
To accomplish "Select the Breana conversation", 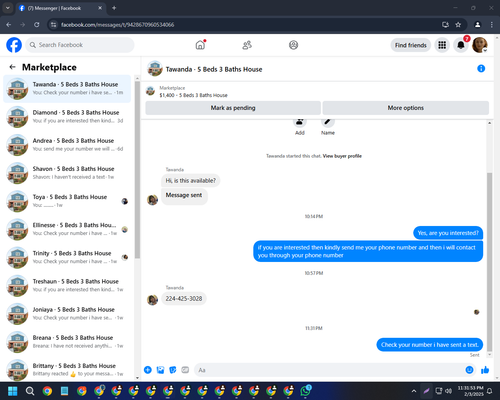I will pyautogui.click(x=67, y=342).
